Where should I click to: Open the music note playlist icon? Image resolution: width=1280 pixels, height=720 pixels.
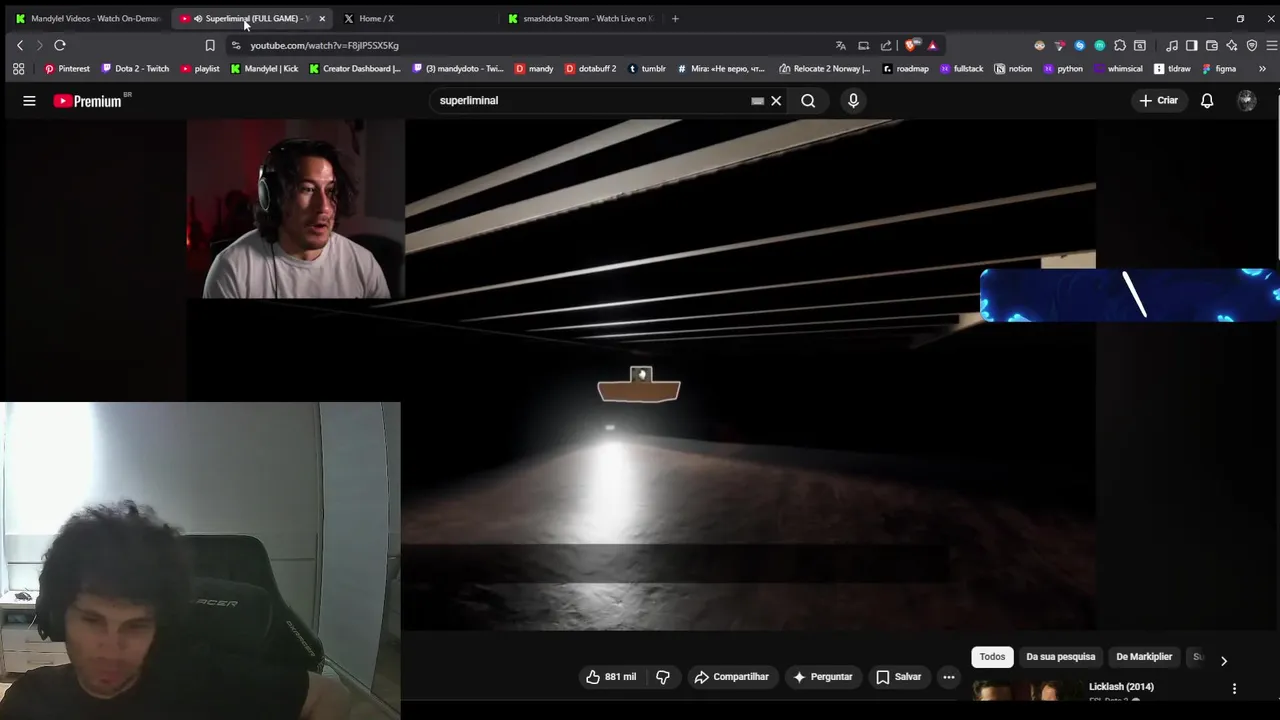1172,45
